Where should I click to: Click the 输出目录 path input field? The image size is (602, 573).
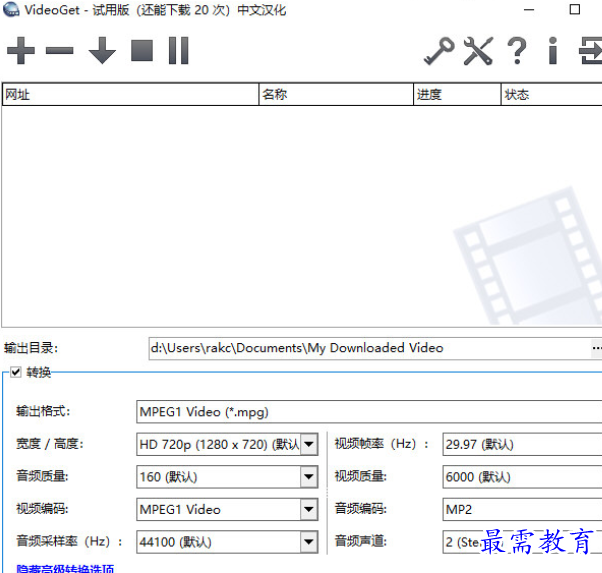pos(369,348)
